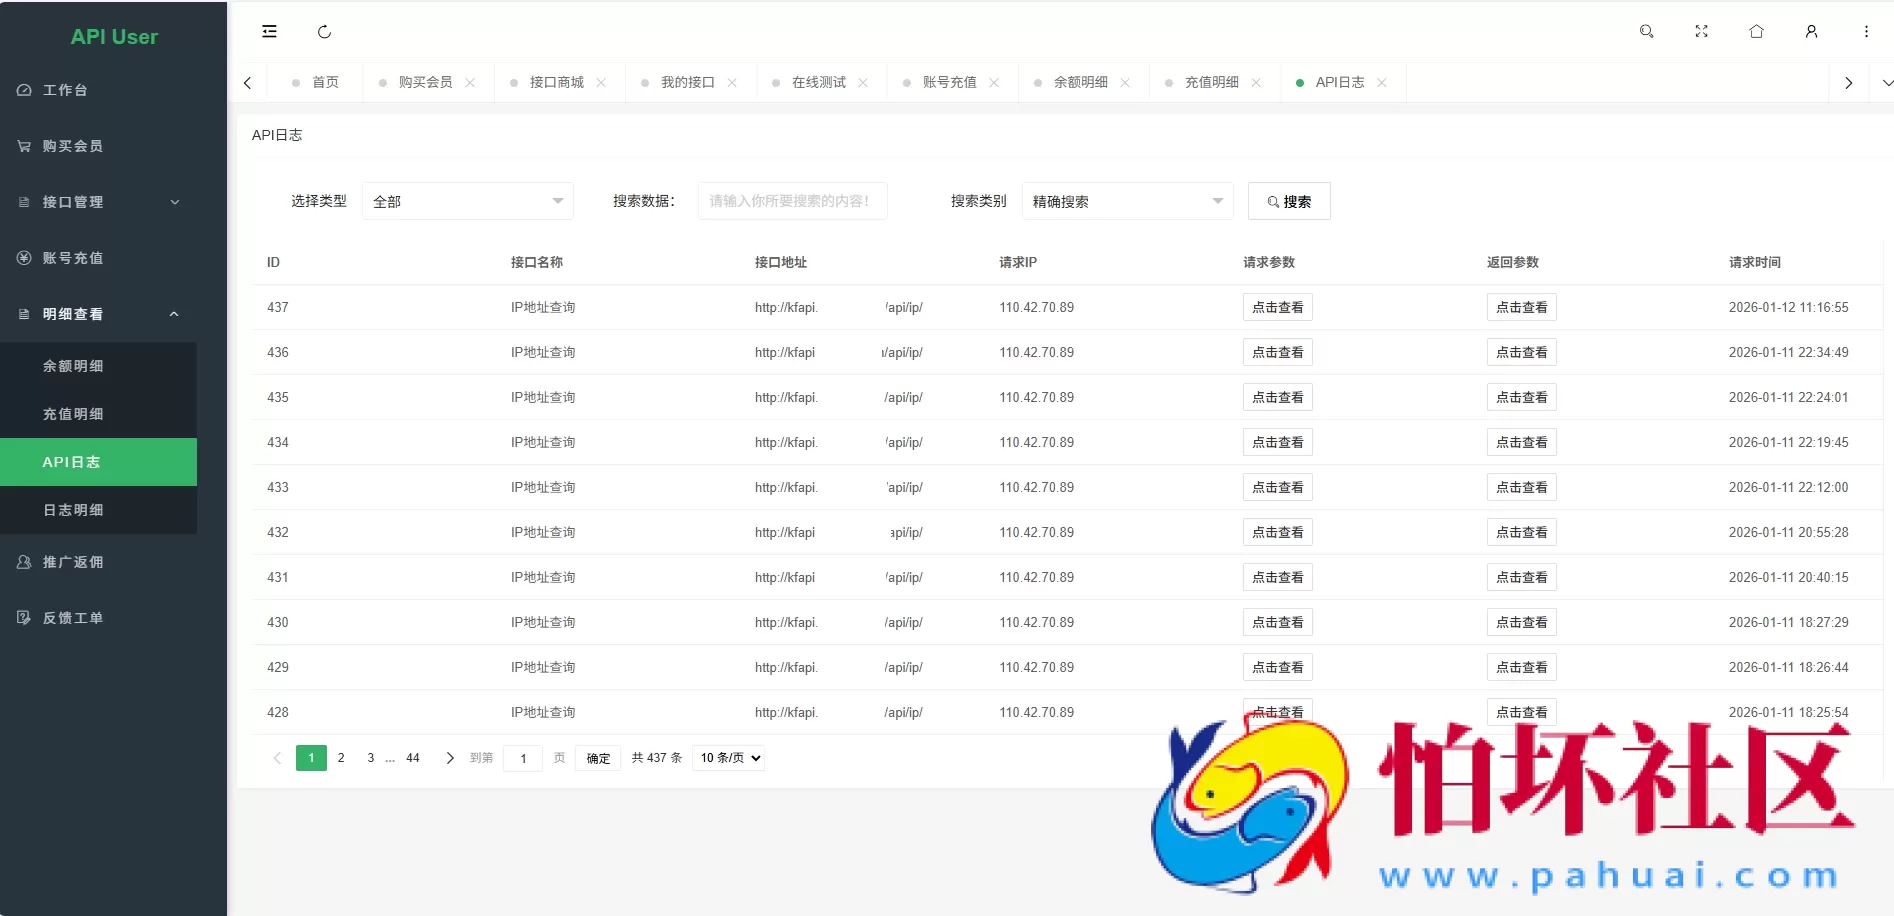Open the 精确搜索 search category dropdown

1126,200
